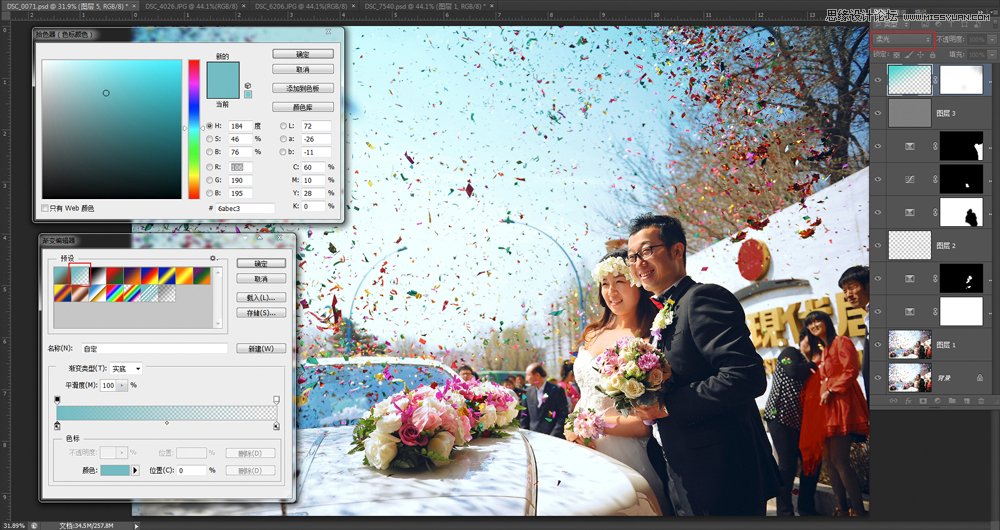The width and height of the screenshot is (1000, 530).
Task: Toggle visibility of the 背景 layer
Action: coord(878,378)
